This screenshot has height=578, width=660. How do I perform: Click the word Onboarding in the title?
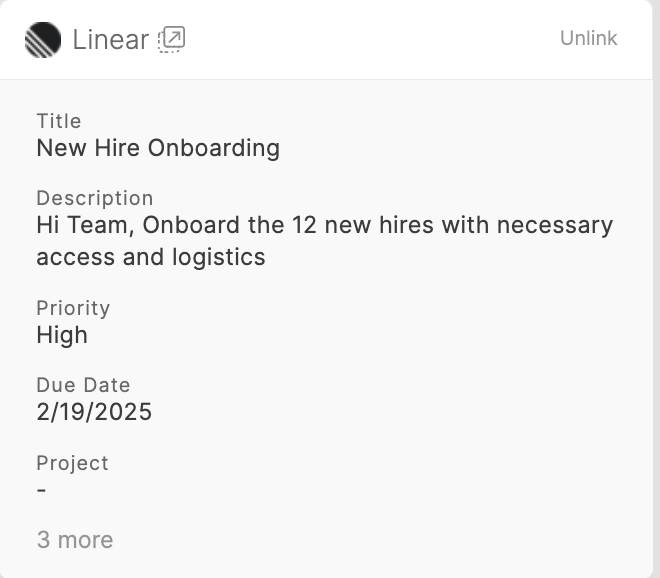(214, 148)
